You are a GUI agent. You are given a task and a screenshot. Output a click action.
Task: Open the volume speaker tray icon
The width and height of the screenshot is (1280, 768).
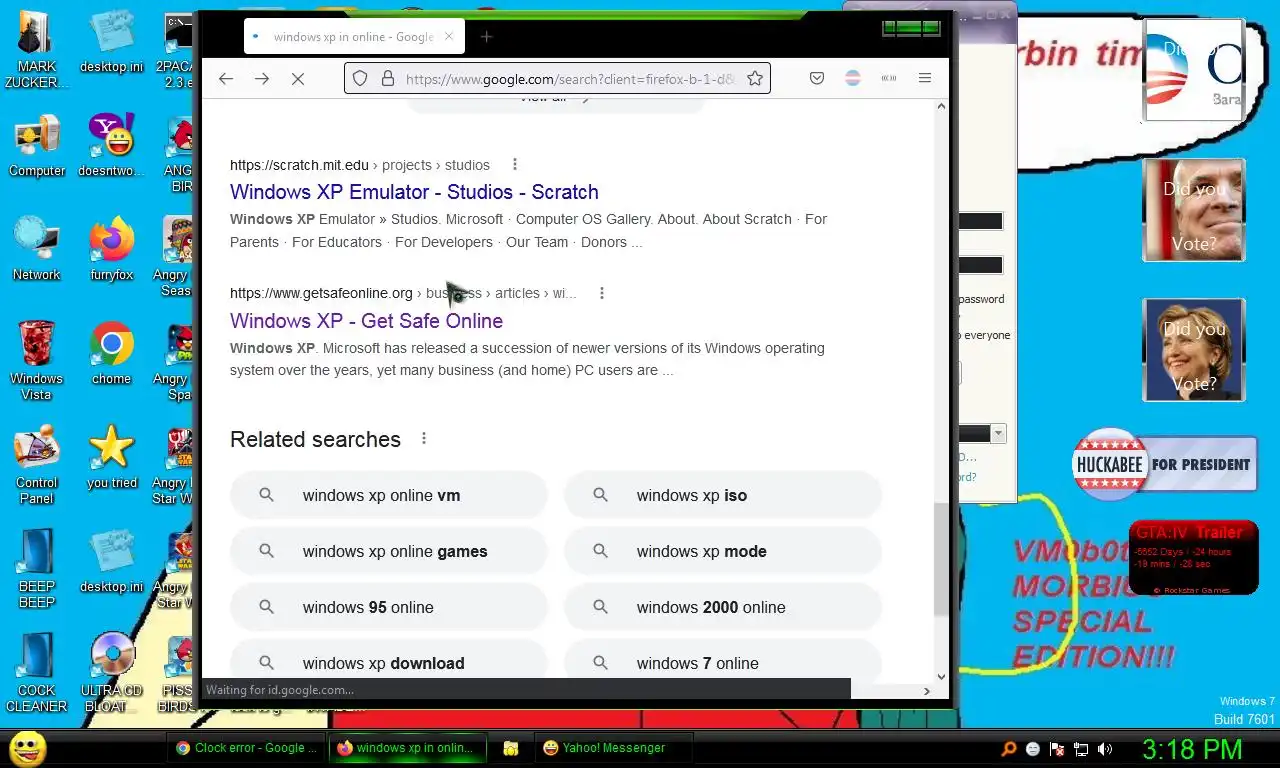tap(1105, 748)
